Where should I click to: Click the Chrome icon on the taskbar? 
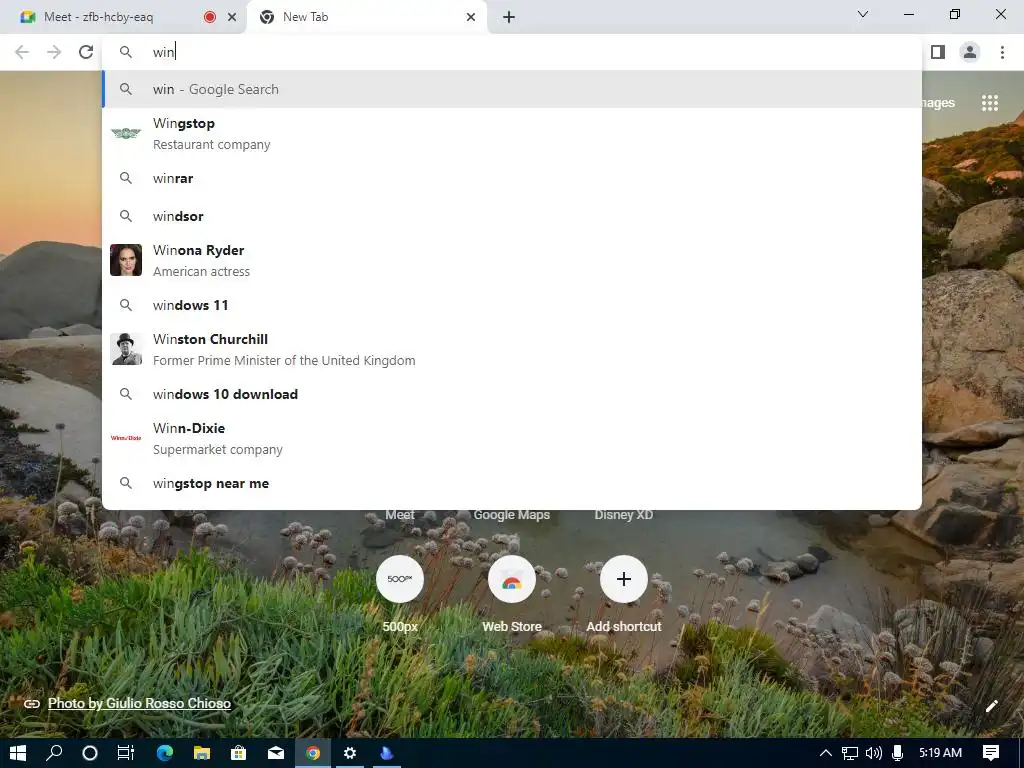click(313, 753)
